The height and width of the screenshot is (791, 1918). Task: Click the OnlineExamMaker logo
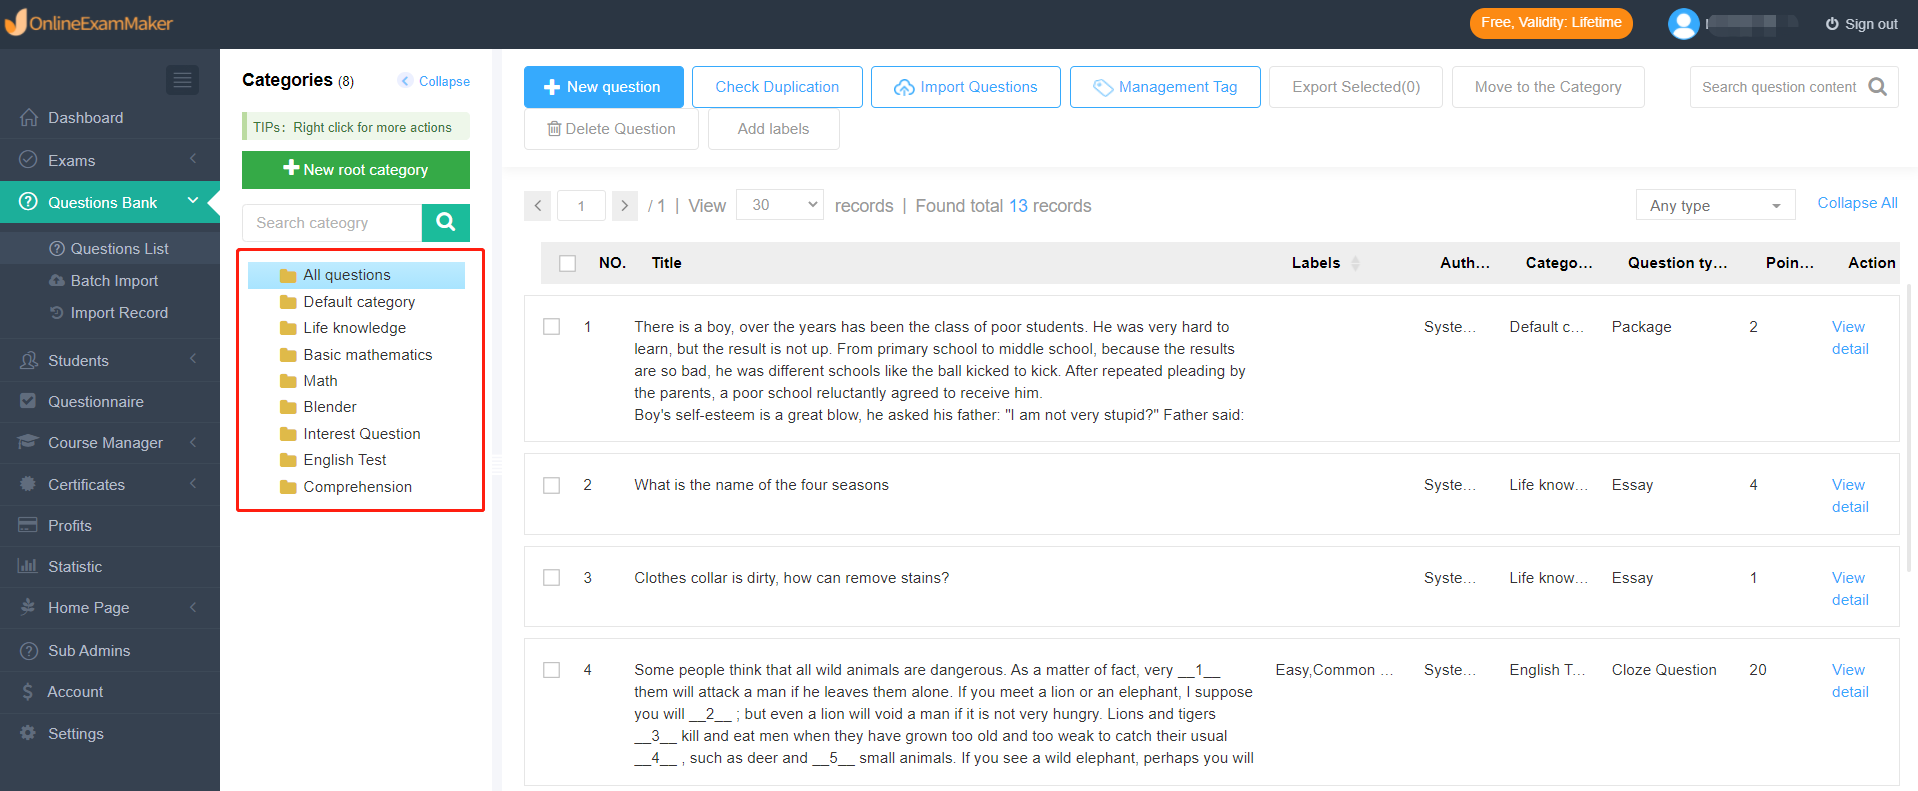[89, 23]
